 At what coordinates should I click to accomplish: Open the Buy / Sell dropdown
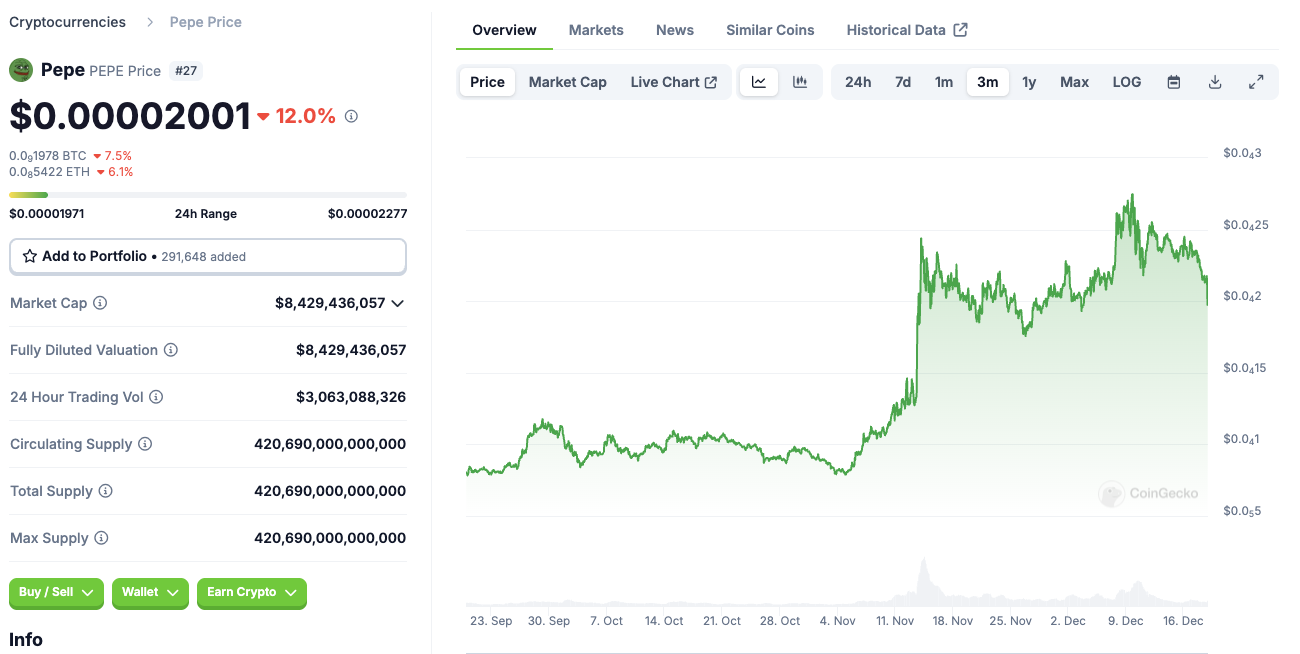coord(56,593)
